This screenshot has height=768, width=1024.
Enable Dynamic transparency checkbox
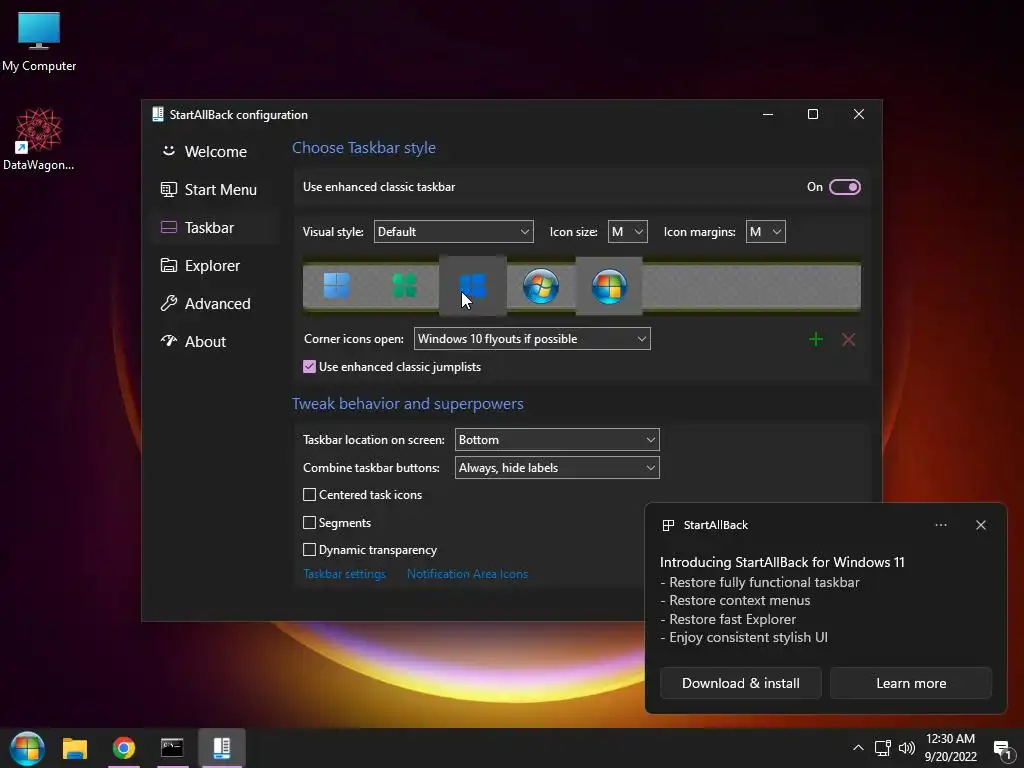click(310, 550)
